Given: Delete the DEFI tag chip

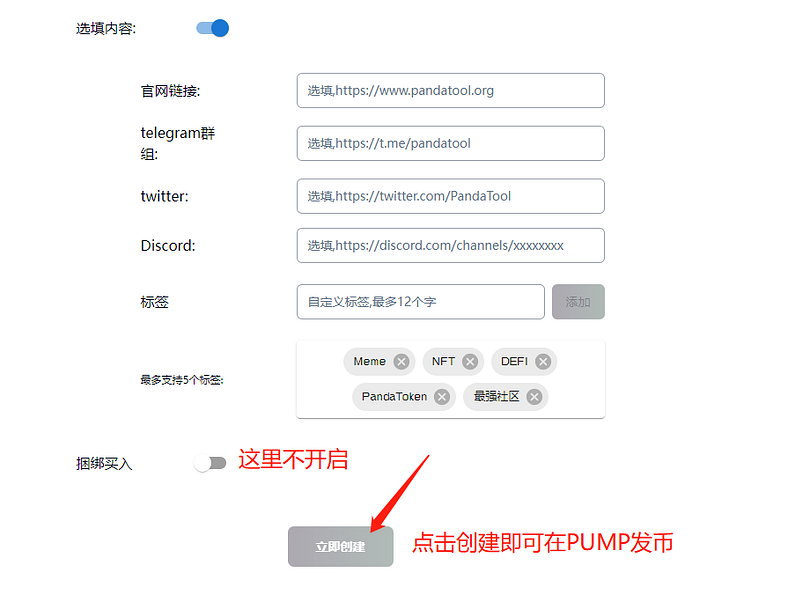Looking at the screenshot, I should [543, 362].
